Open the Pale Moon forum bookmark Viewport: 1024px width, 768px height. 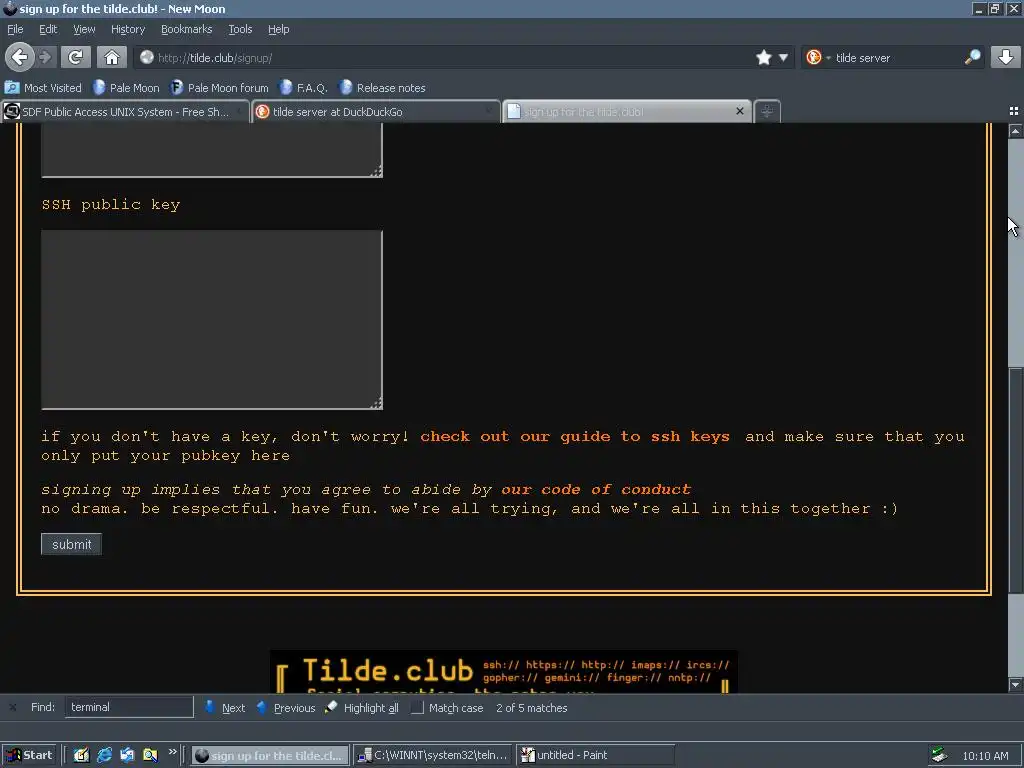(x=219, y=88)
